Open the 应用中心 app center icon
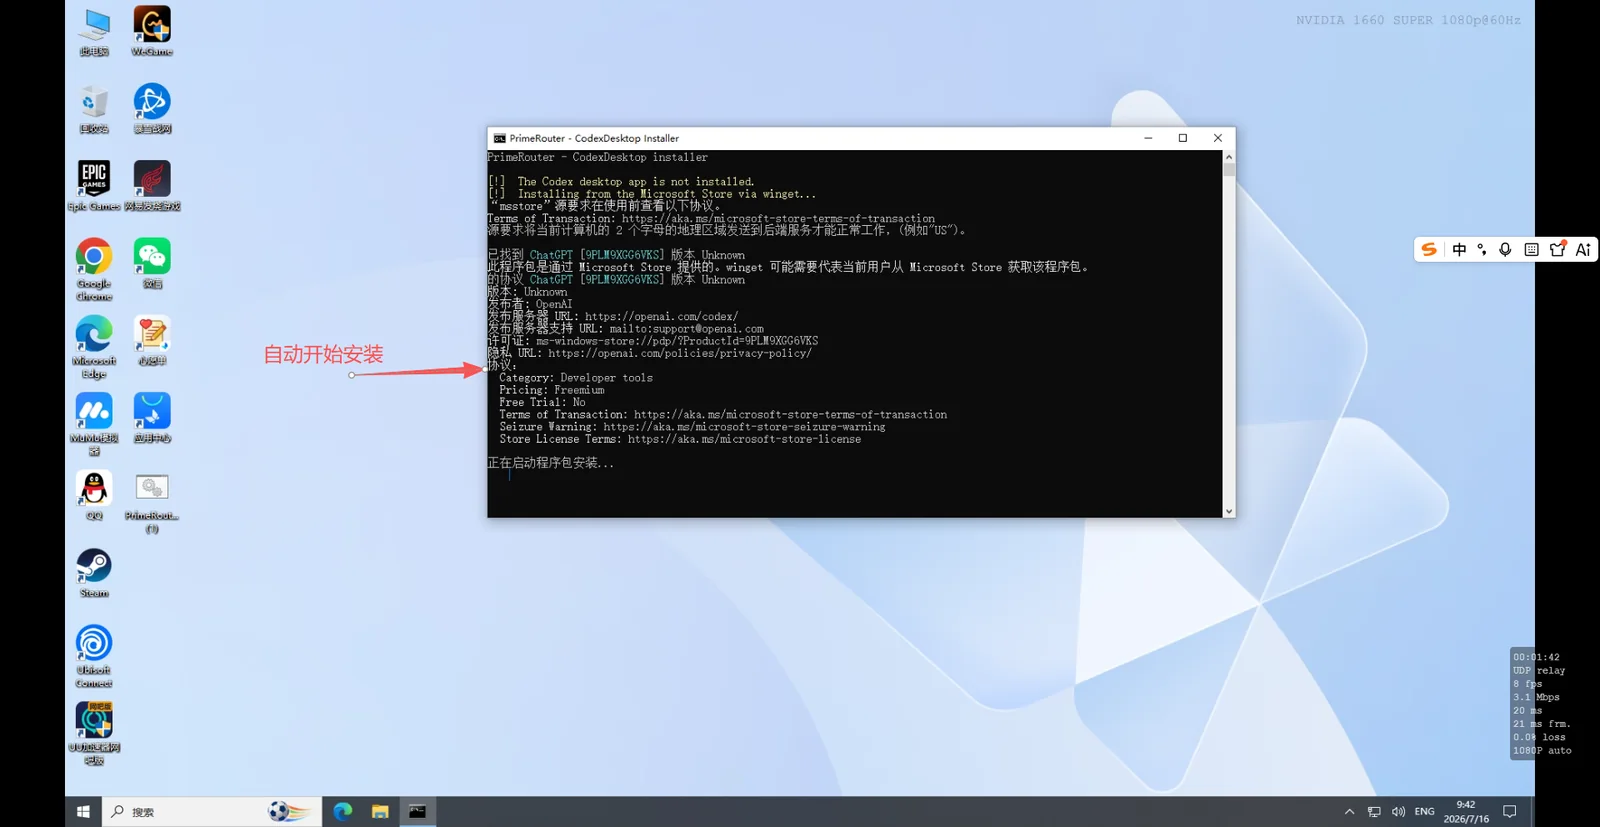The width and height of the screenshot is (1600, 827). 152,418
